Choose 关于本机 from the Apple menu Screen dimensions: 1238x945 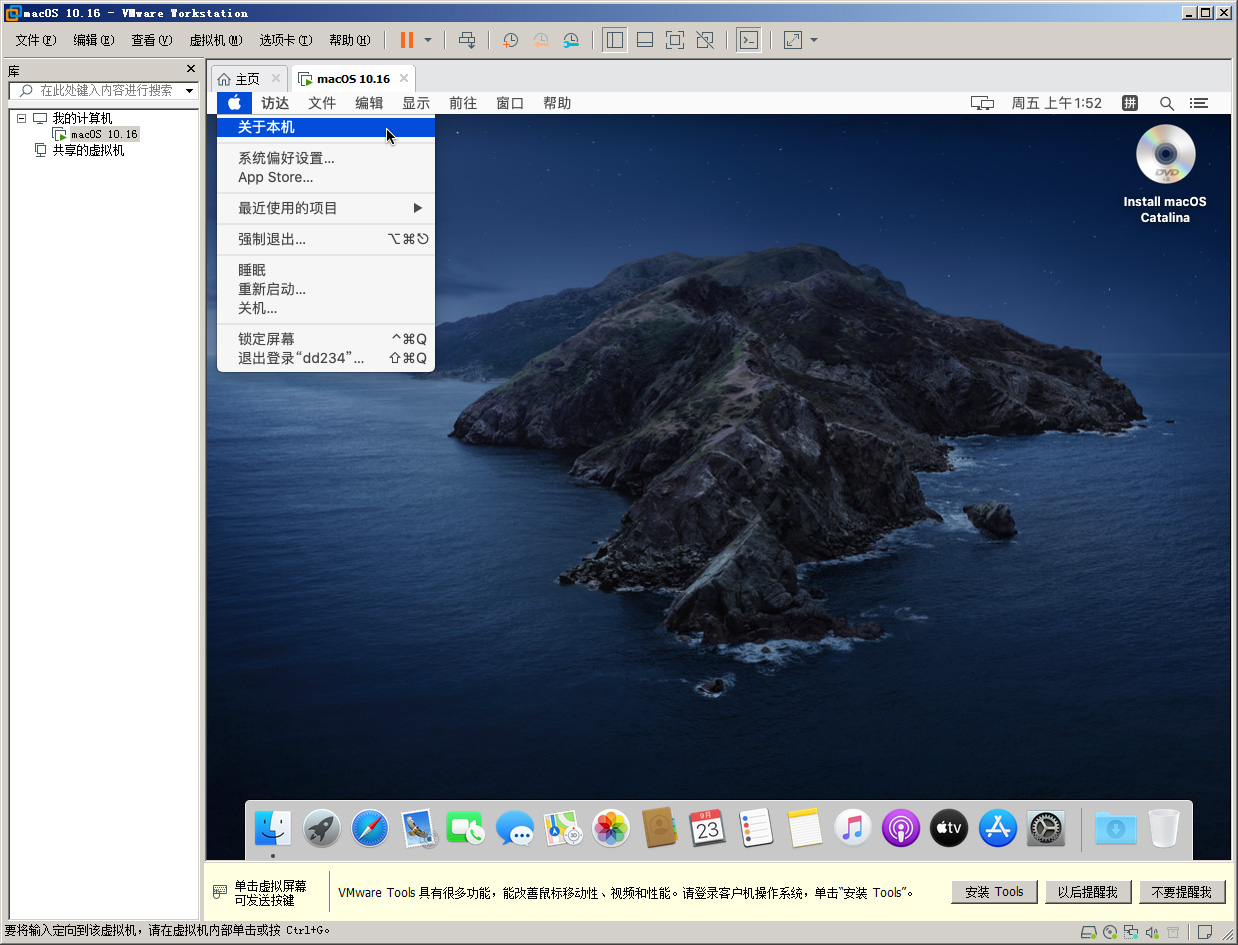coord(326,127)
